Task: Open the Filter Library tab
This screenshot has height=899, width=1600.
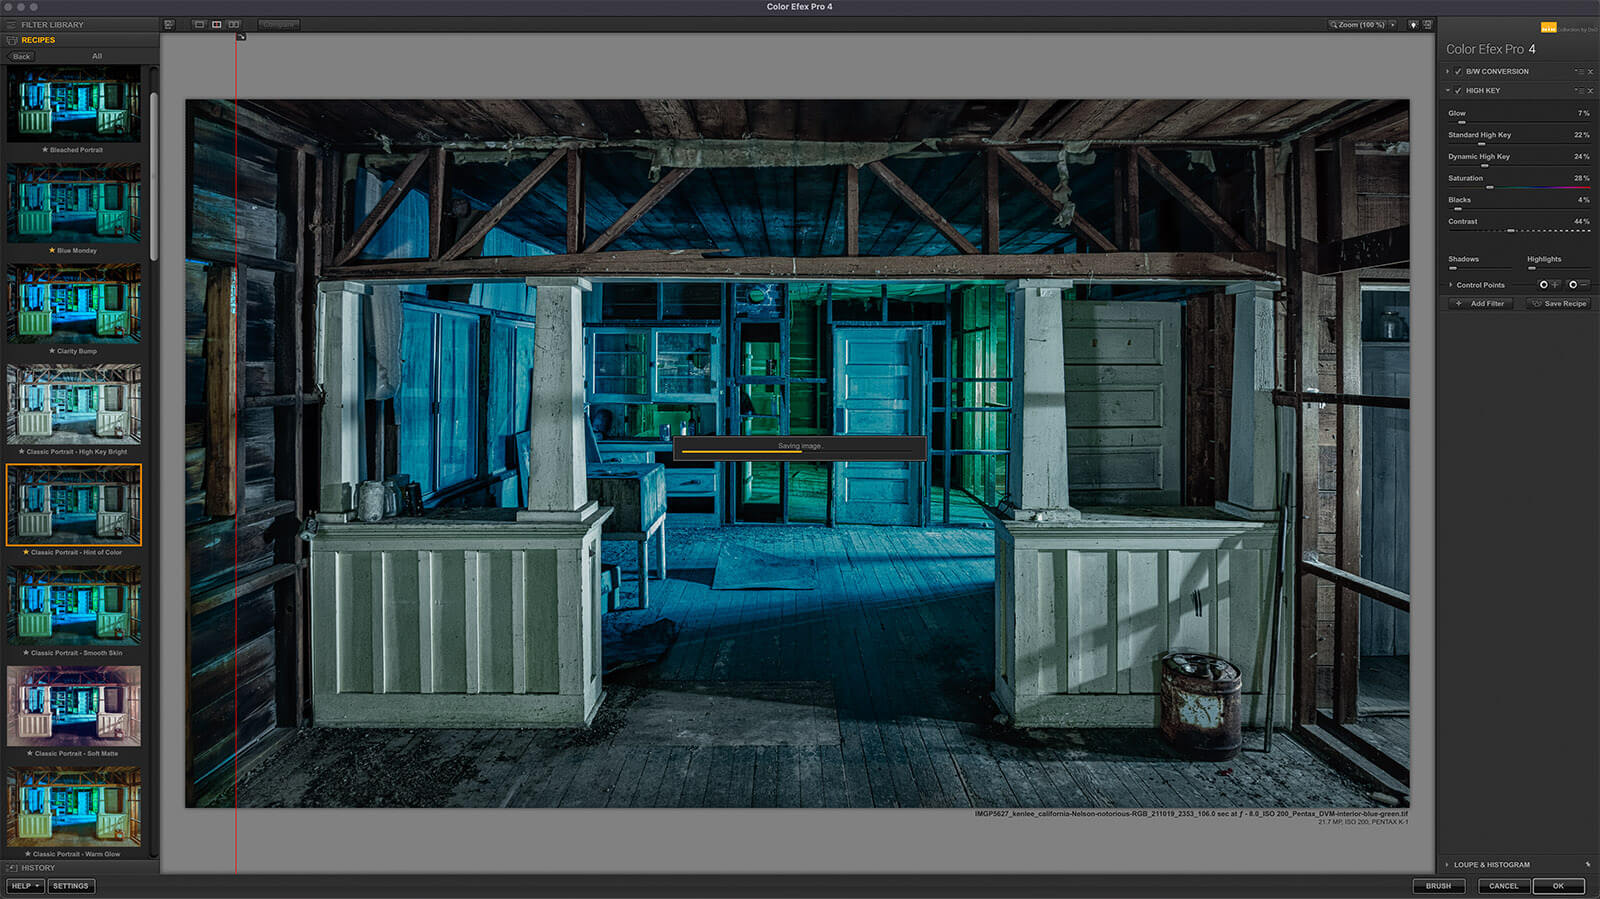Action: (52, 25)
